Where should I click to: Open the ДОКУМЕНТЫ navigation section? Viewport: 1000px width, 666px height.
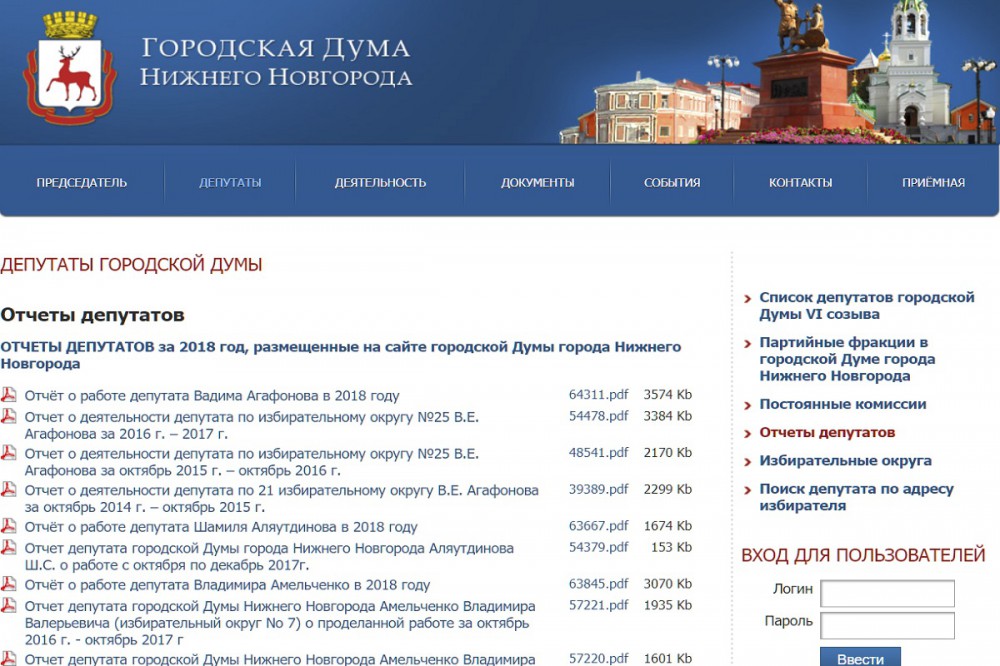pyautogui.click(x=538, y=182)
